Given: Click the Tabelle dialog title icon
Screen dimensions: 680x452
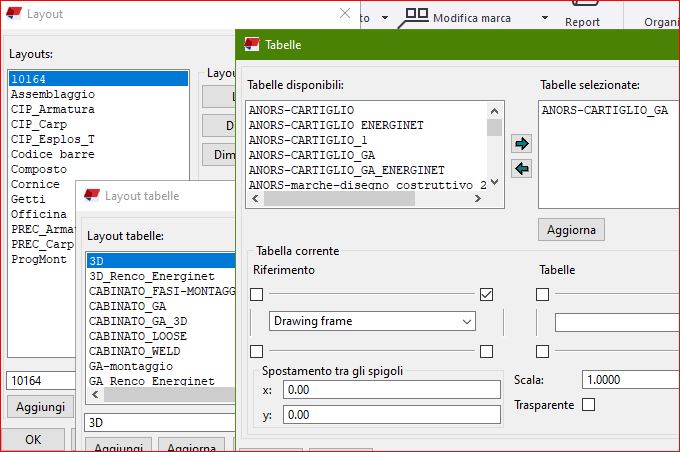Looking at the screenshot, I should (251, 45).
